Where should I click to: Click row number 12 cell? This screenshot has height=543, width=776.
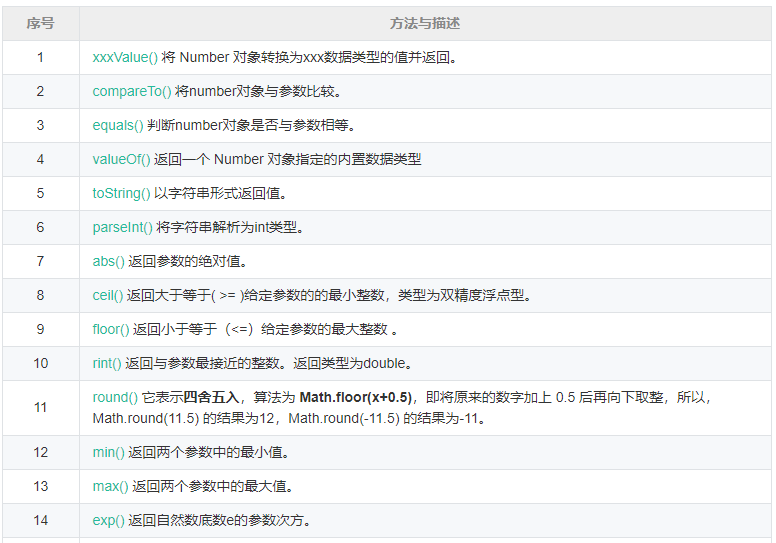41,452
